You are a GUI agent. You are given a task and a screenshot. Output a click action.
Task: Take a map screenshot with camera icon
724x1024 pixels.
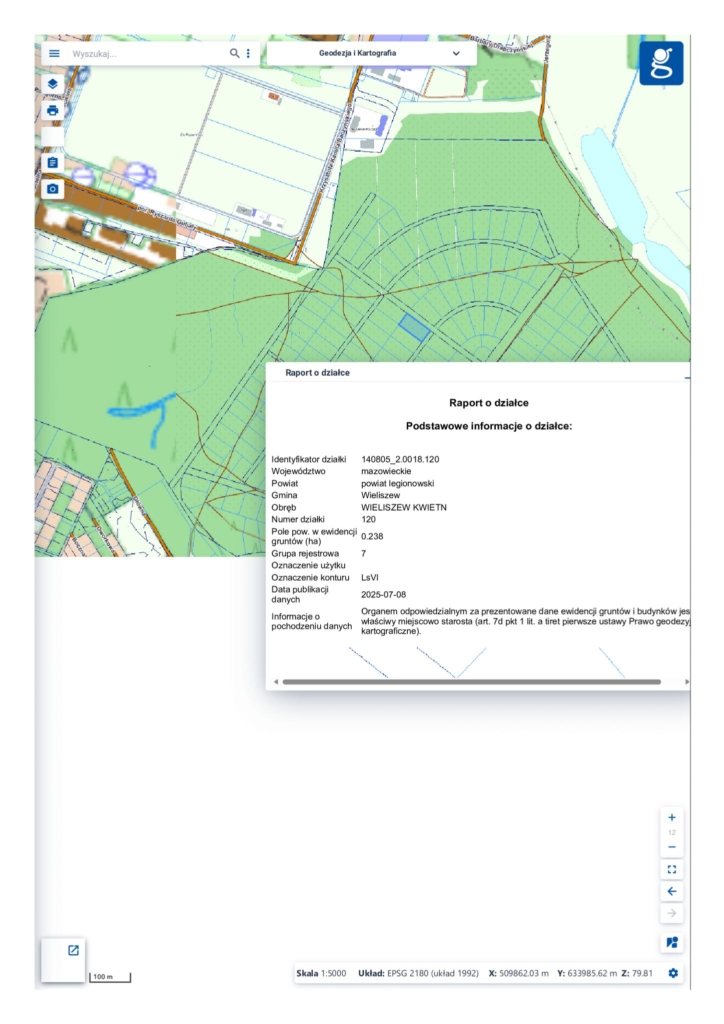(x=53, y=188)
